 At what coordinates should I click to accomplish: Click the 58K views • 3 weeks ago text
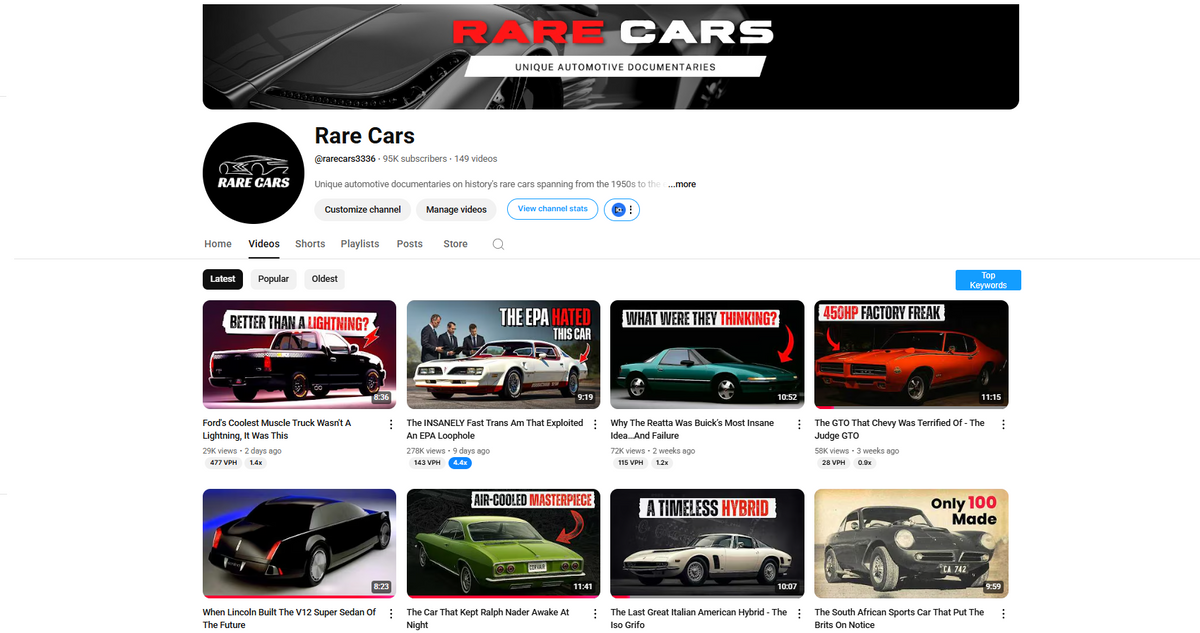(857, 451)
